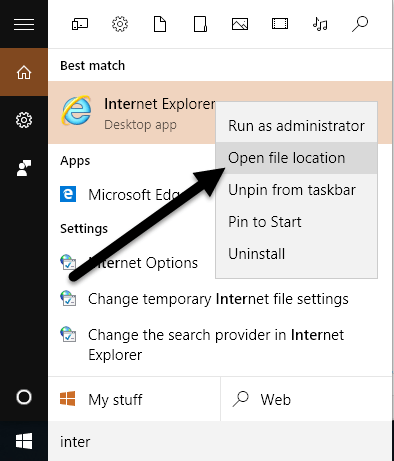Open the Microsoft Edge app result
394x461 pixels.
(x=132, y=195)
